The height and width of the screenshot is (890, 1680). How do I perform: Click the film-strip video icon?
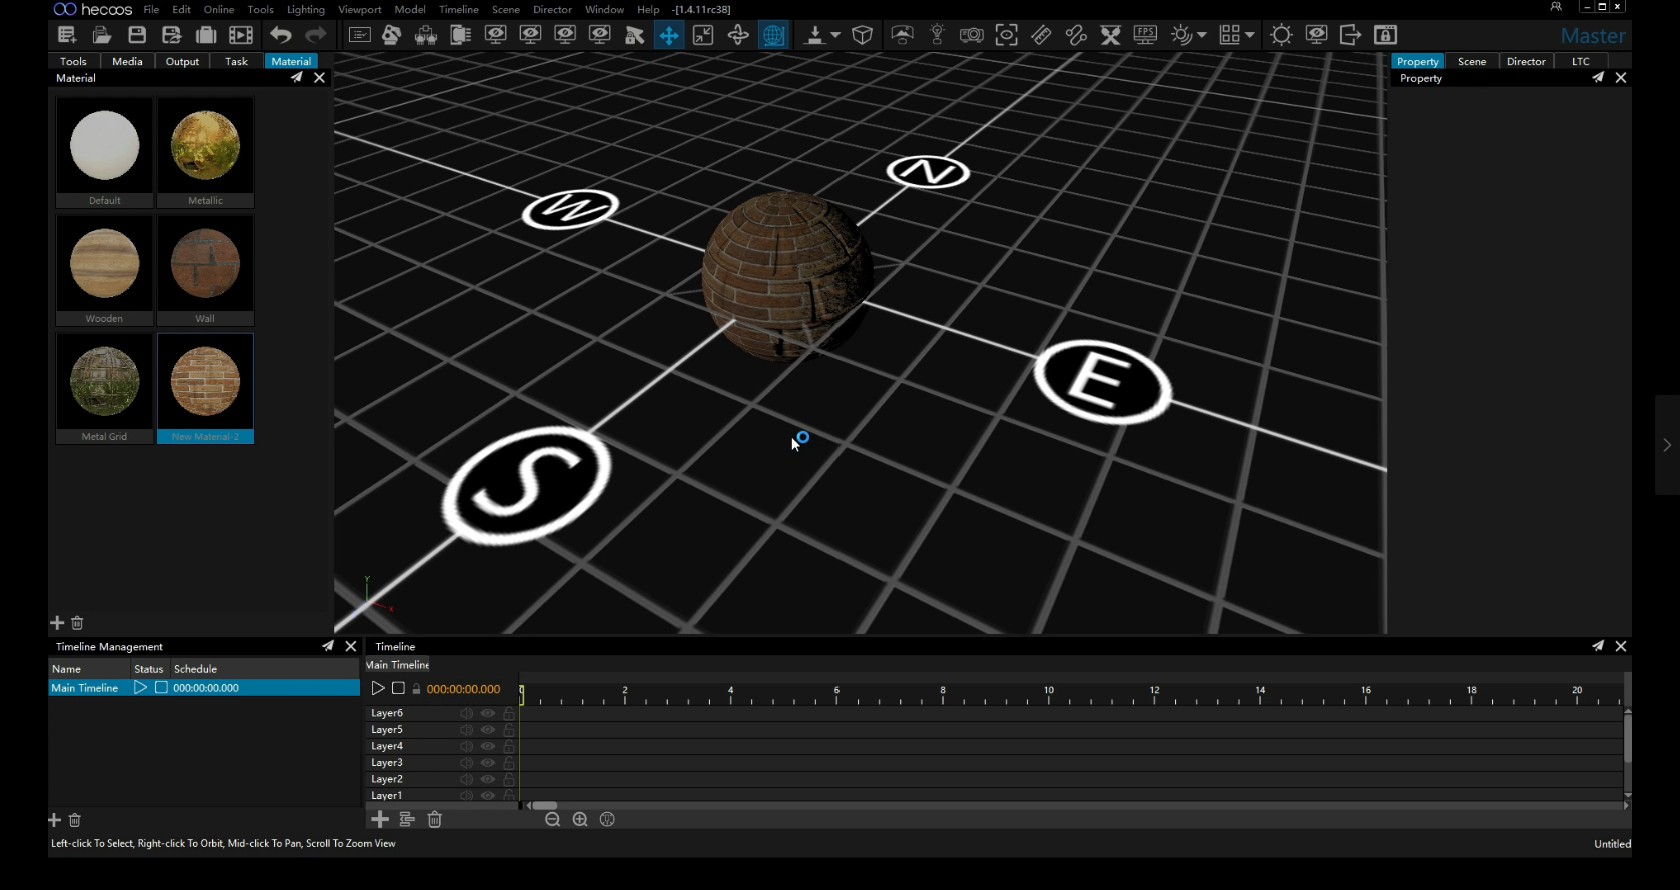241,35
